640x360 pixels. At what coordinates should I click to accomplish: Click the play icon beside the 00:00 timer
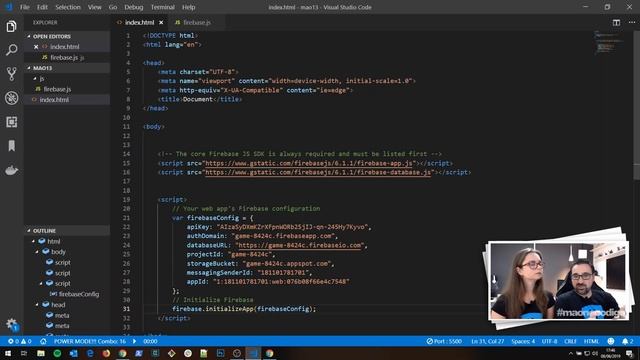click(134, 341)
